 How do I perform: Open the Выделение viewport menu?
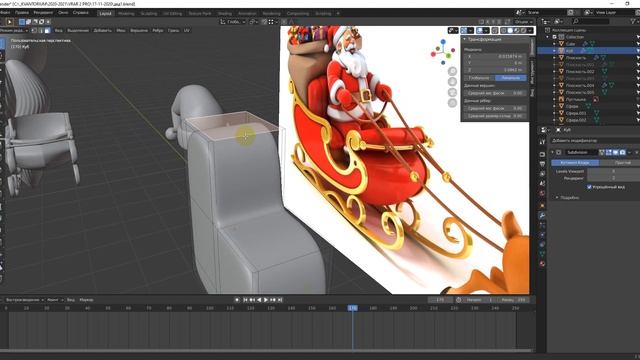coord(78,31)
